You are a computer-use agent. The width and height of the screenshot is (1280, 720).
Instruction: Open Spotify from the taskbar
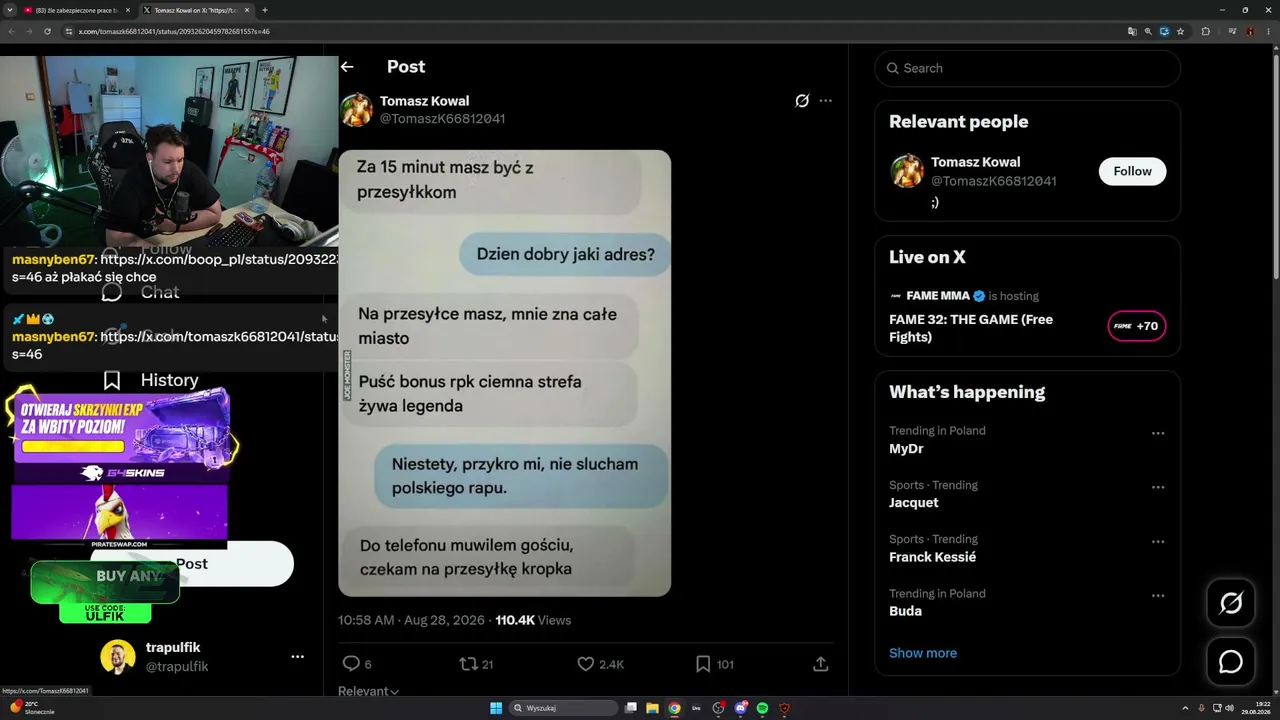pos(762,708)
